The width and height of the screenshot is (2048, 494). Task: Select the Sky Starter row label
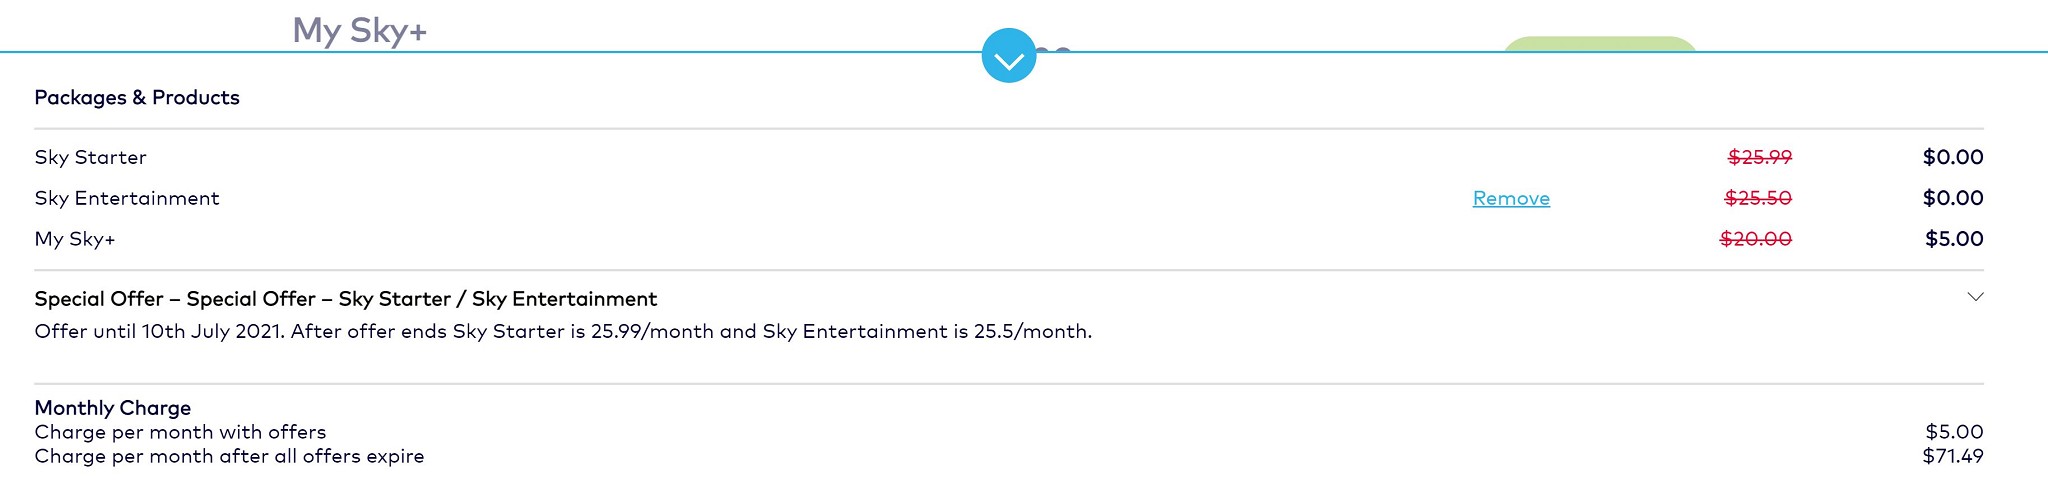click(x=90, y=157)
